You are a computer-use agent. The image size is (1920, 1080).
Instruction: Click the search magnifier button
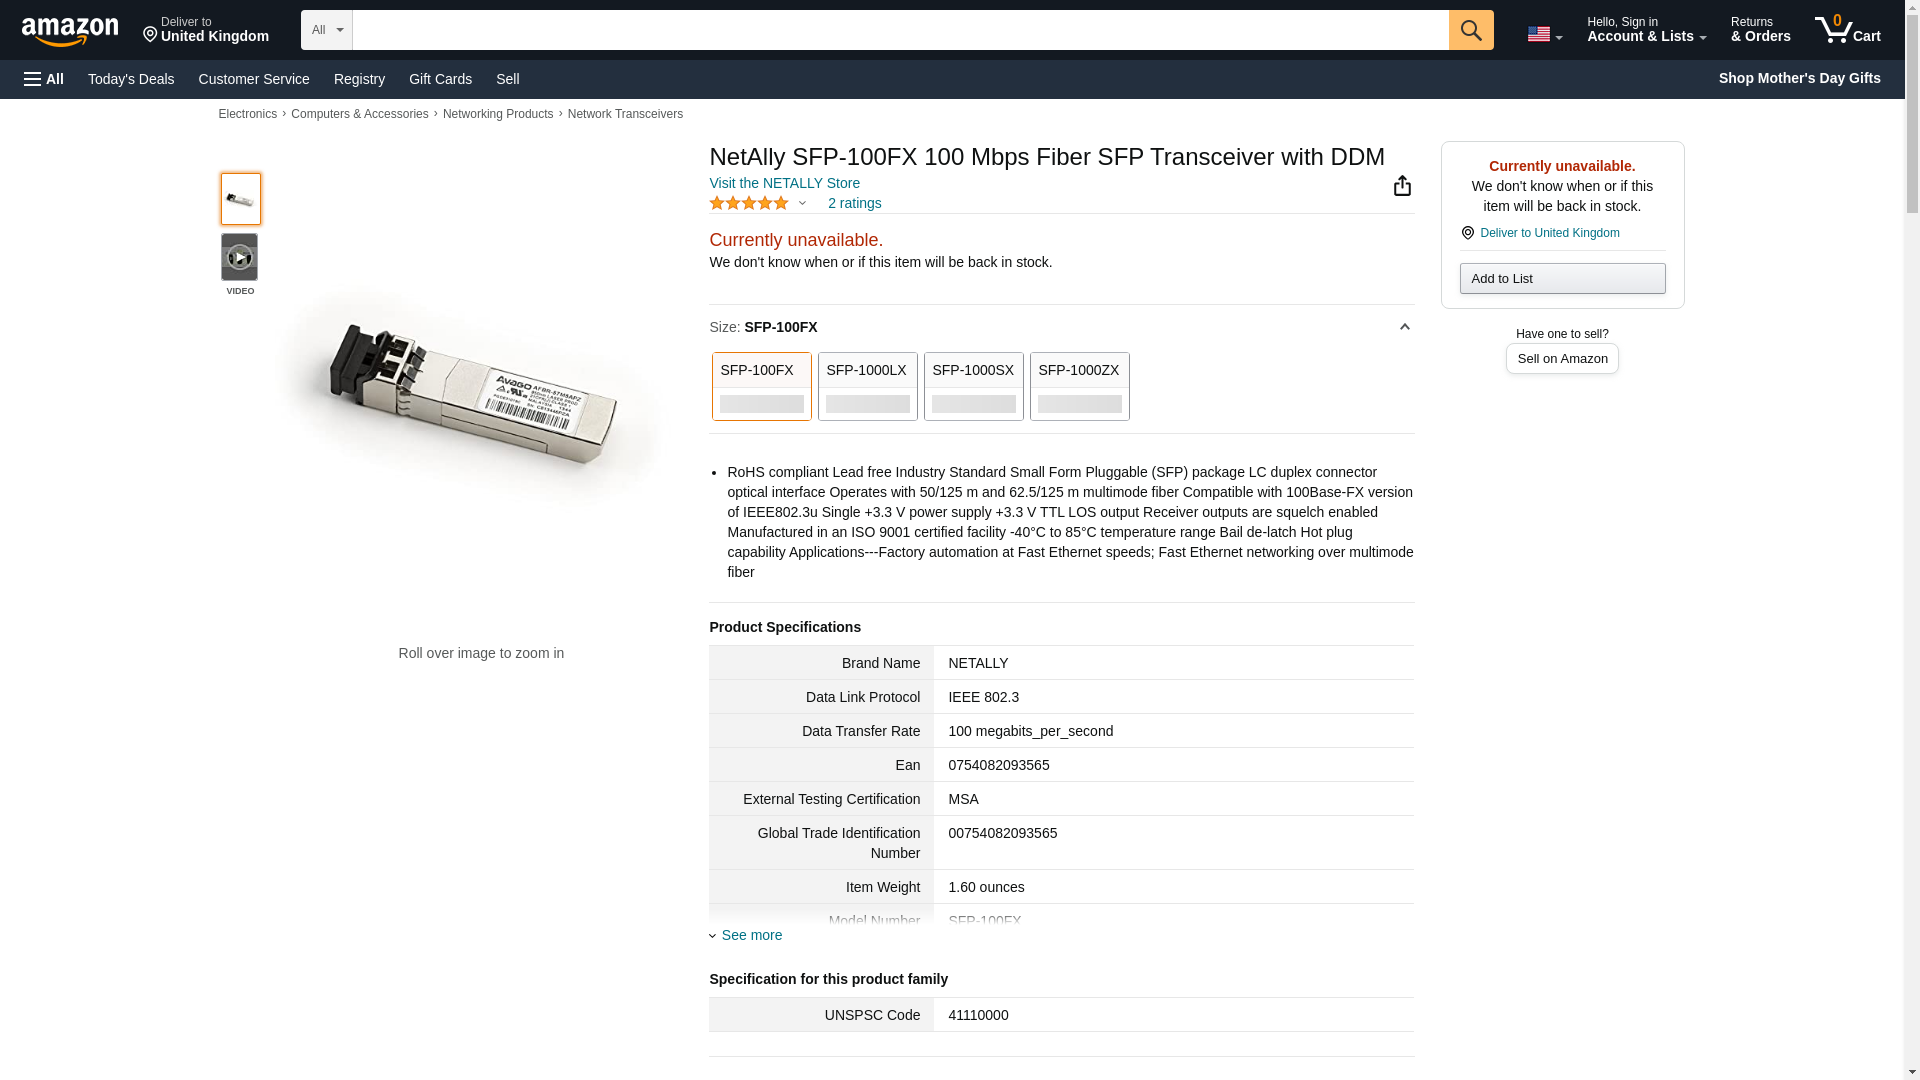click(x=1470, y=30)
